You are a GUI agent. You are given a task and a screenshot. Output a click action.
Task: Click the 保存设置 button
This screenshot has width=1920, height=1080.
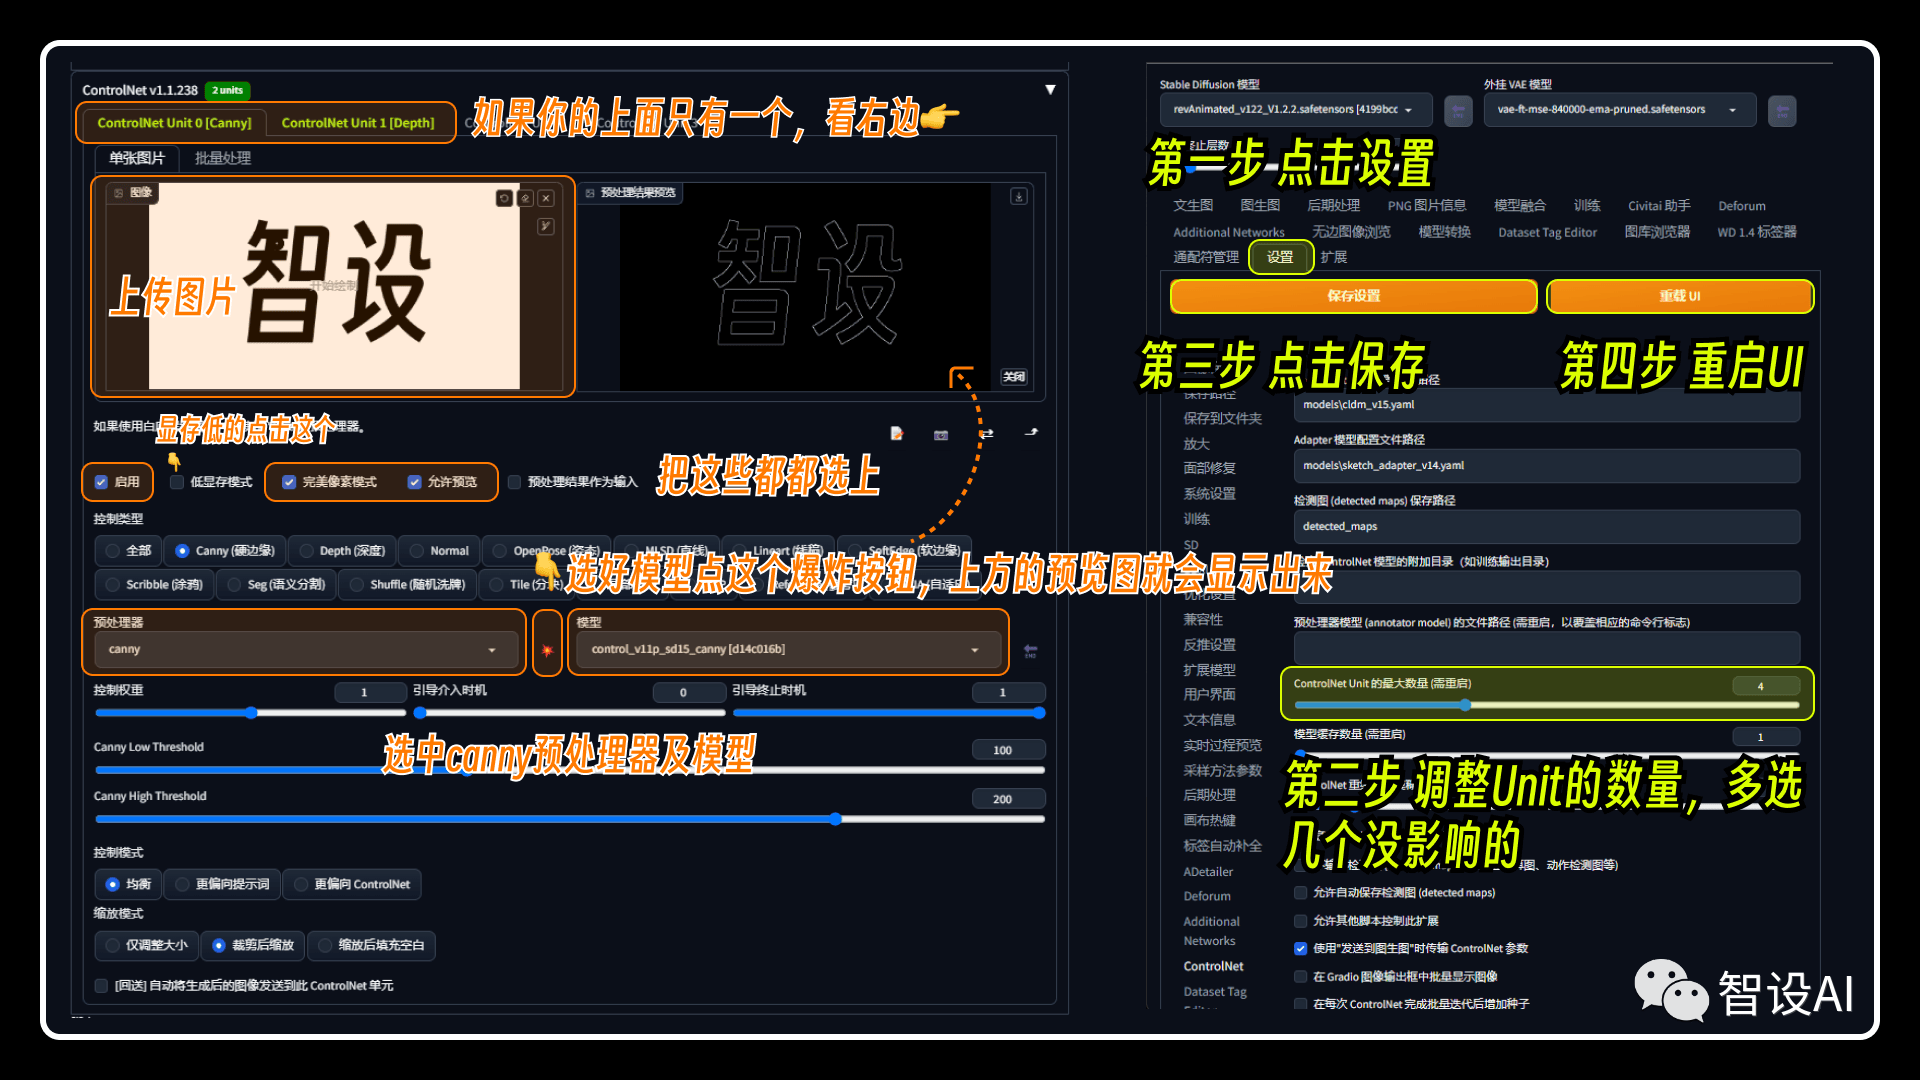click(x=1353, y=296)
